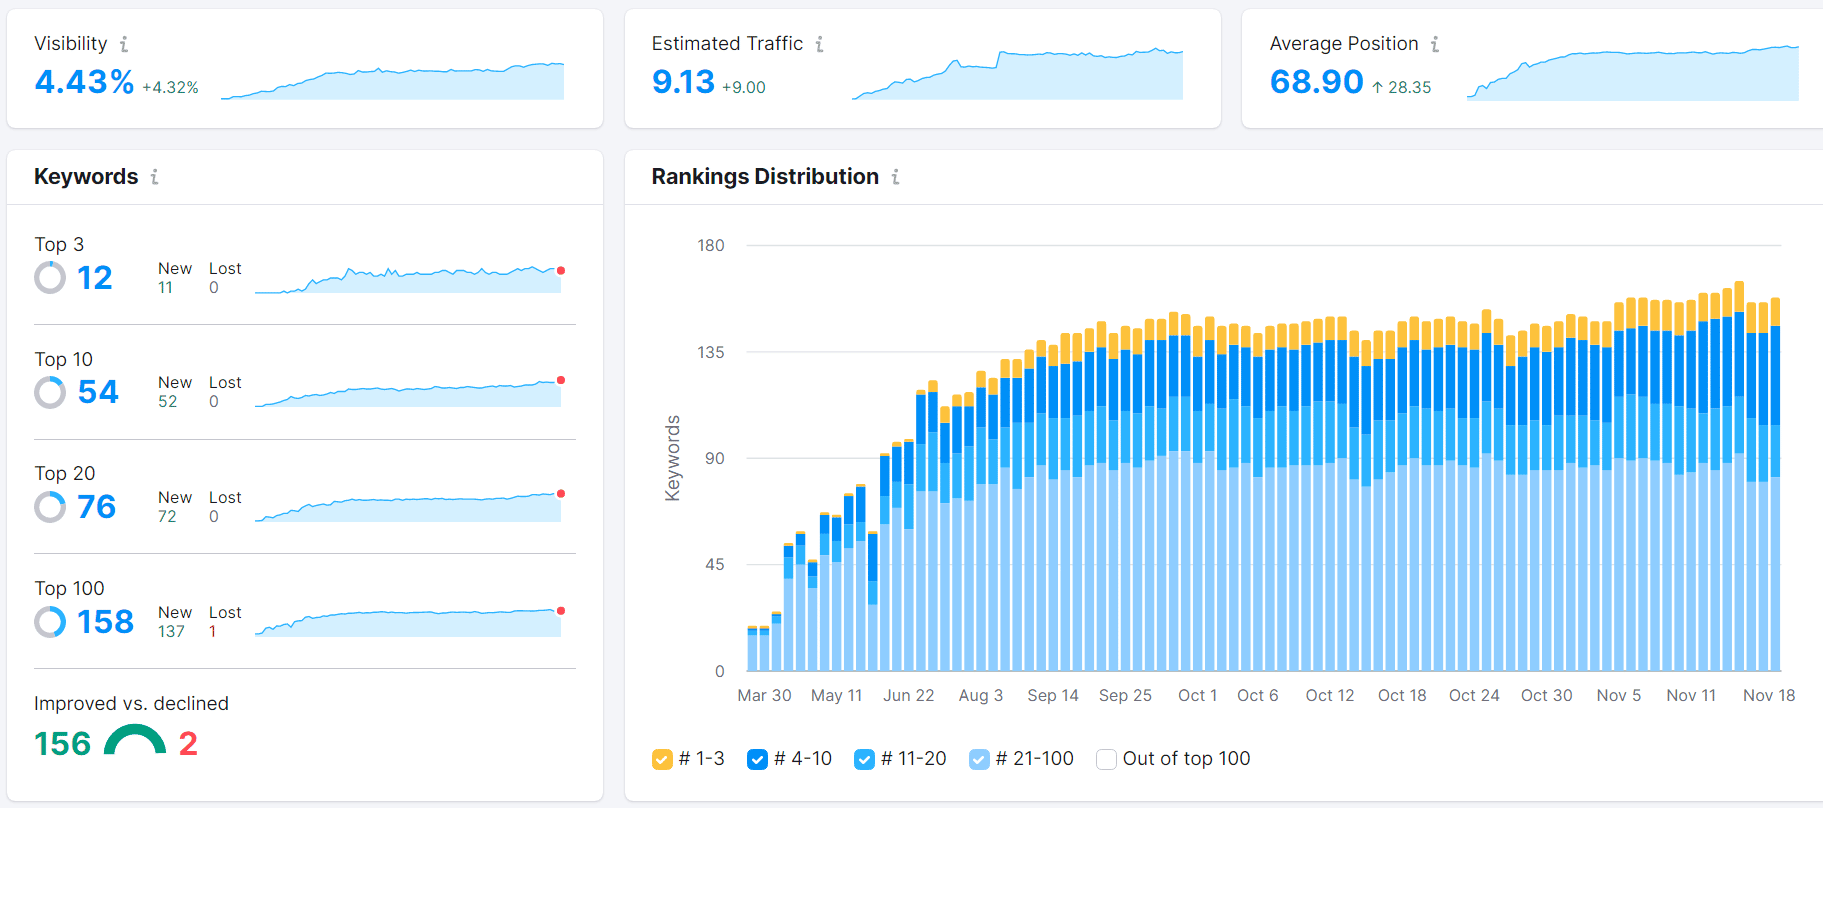Click the Top 10 donut chart icon
This screenshot has width=1823, height=902.
tap(50, 392)
